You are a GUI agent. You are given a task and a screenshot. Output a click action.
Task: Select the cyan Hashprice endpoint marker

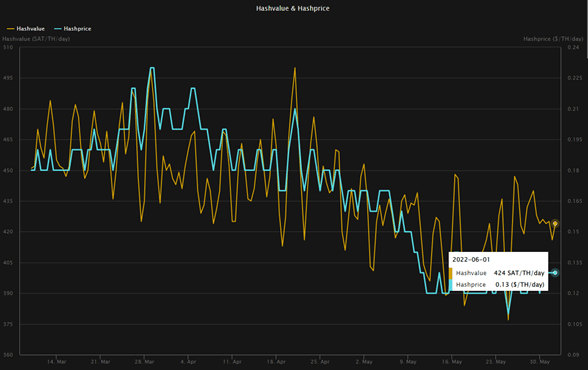coord(555,273)
